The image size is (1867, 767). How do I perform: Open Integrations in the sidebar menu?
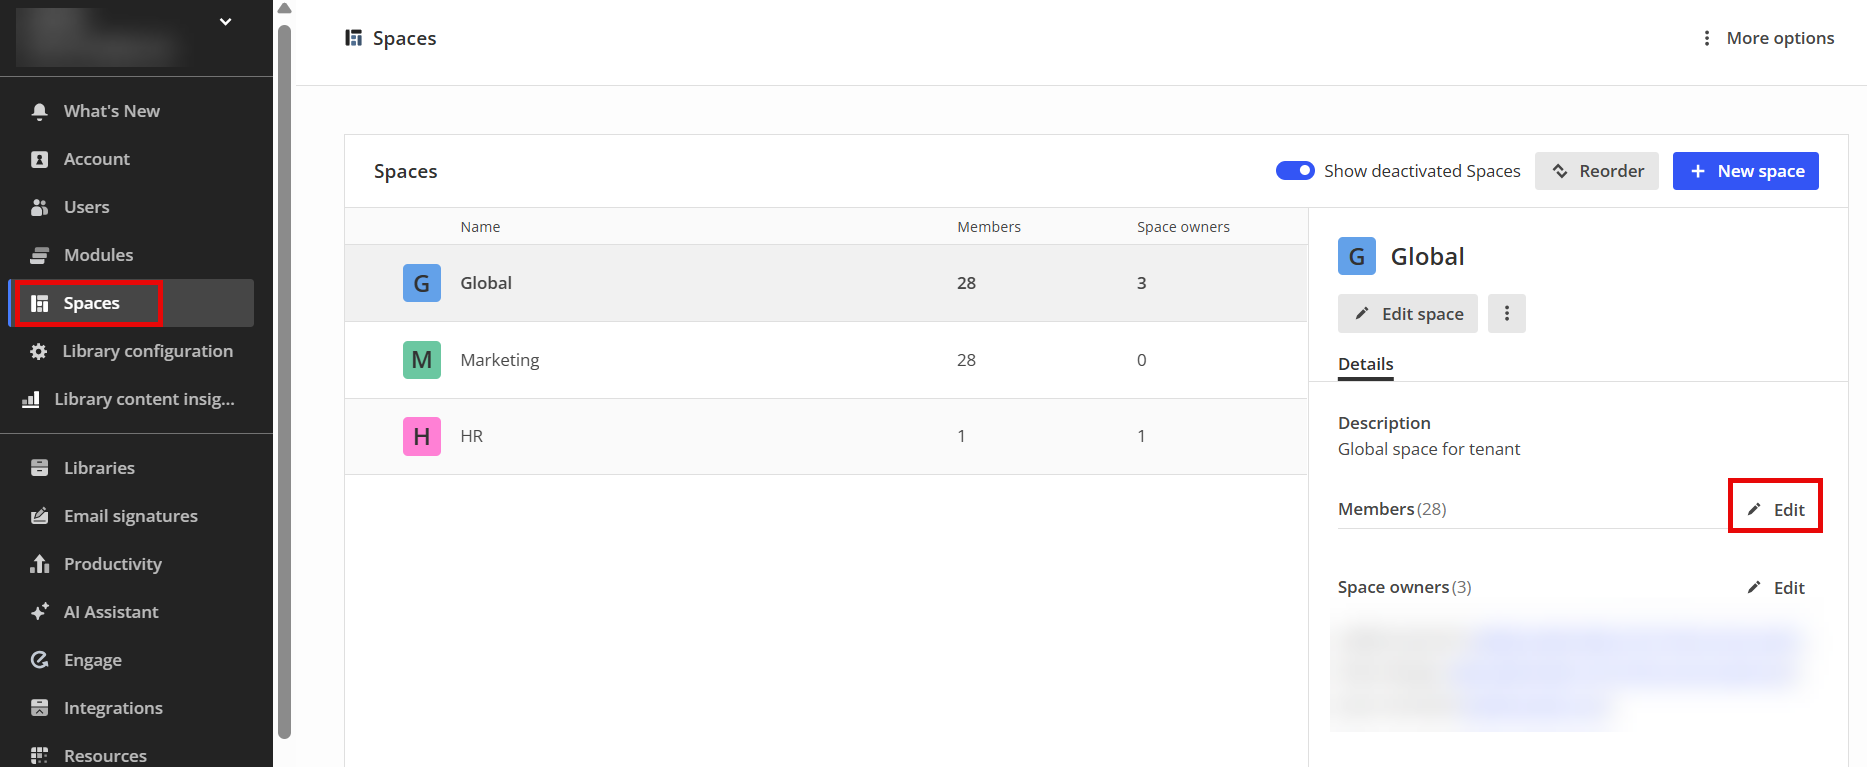point(113,708)
